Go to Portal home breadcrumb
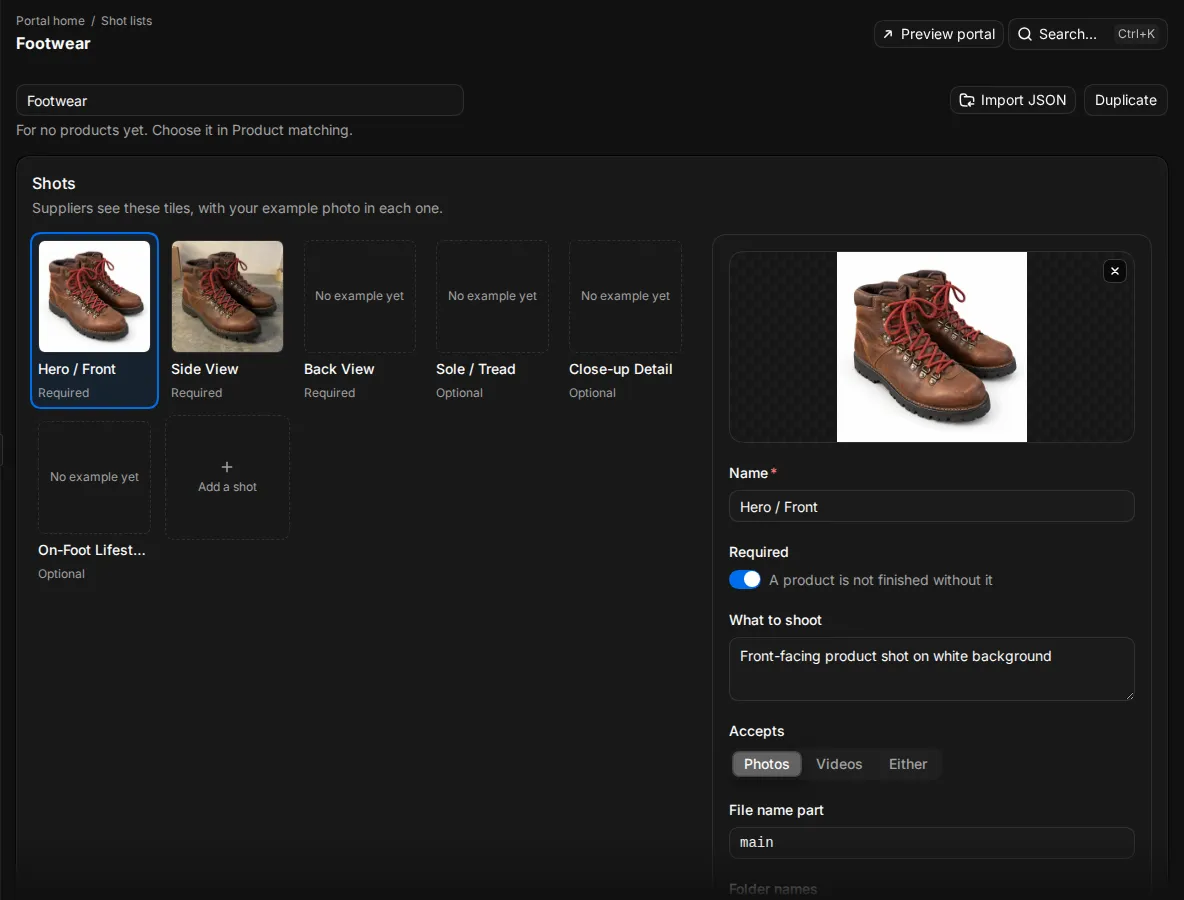Viewport: 1184px width, 900px height. click(50, 21)
